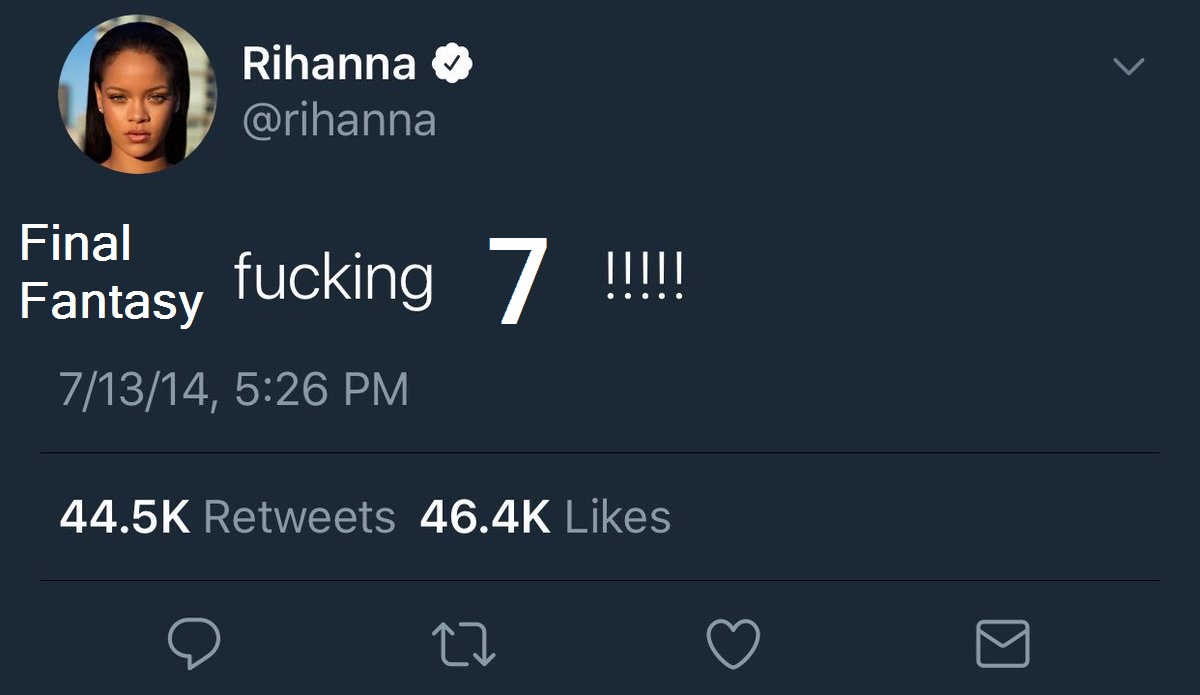Like the tweet with the heart icon
Viewport: 1200px width, 695px height.
[x=733, y=643]
